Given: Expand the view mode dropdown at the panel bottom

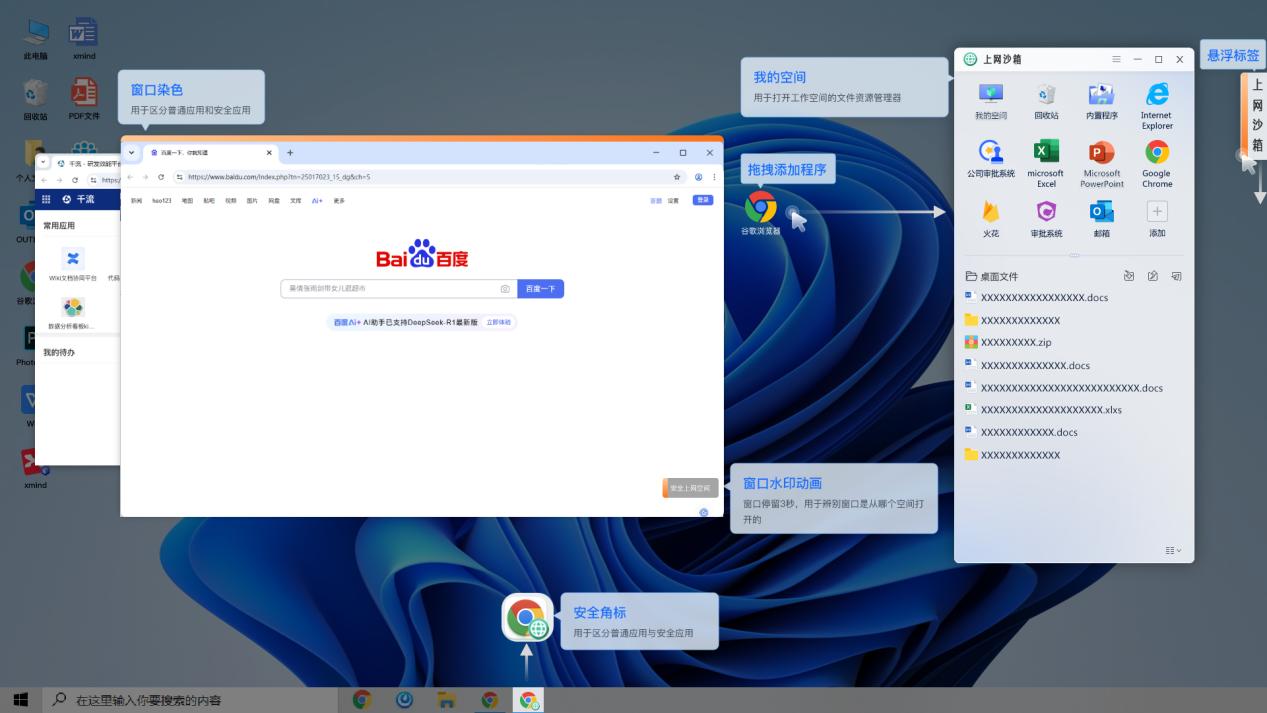Looking at the screenshot, I should pos(1173,551).
